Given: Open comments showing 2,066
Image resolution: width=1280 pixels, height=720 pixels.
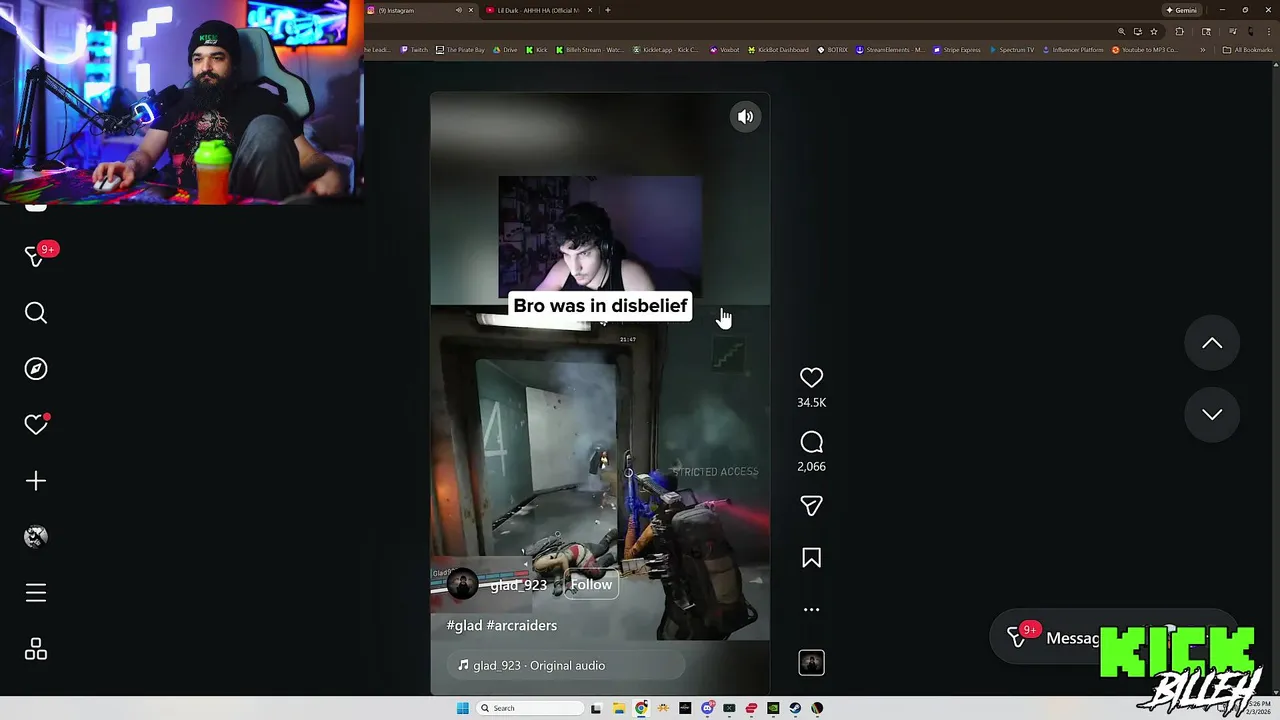Looking at the screenshot, I should point(811,442).
